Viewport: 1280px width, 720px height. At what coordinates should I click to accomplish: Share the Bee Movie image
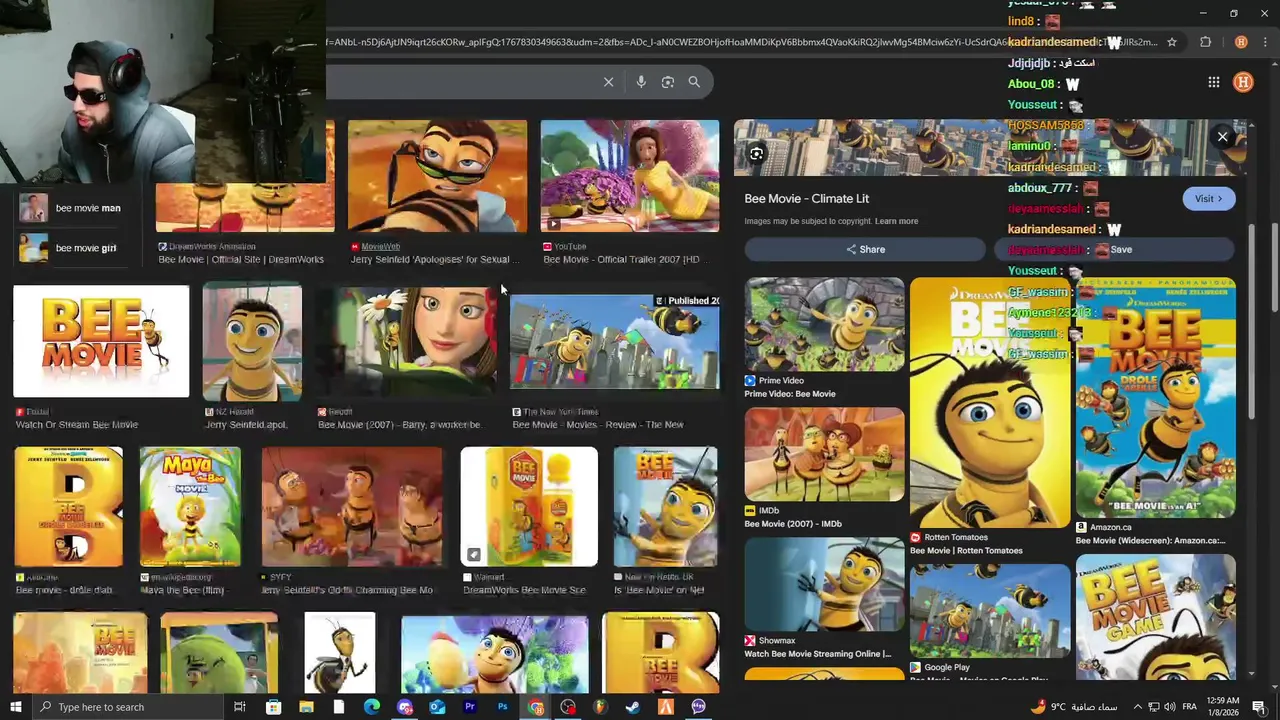(865, 249)
